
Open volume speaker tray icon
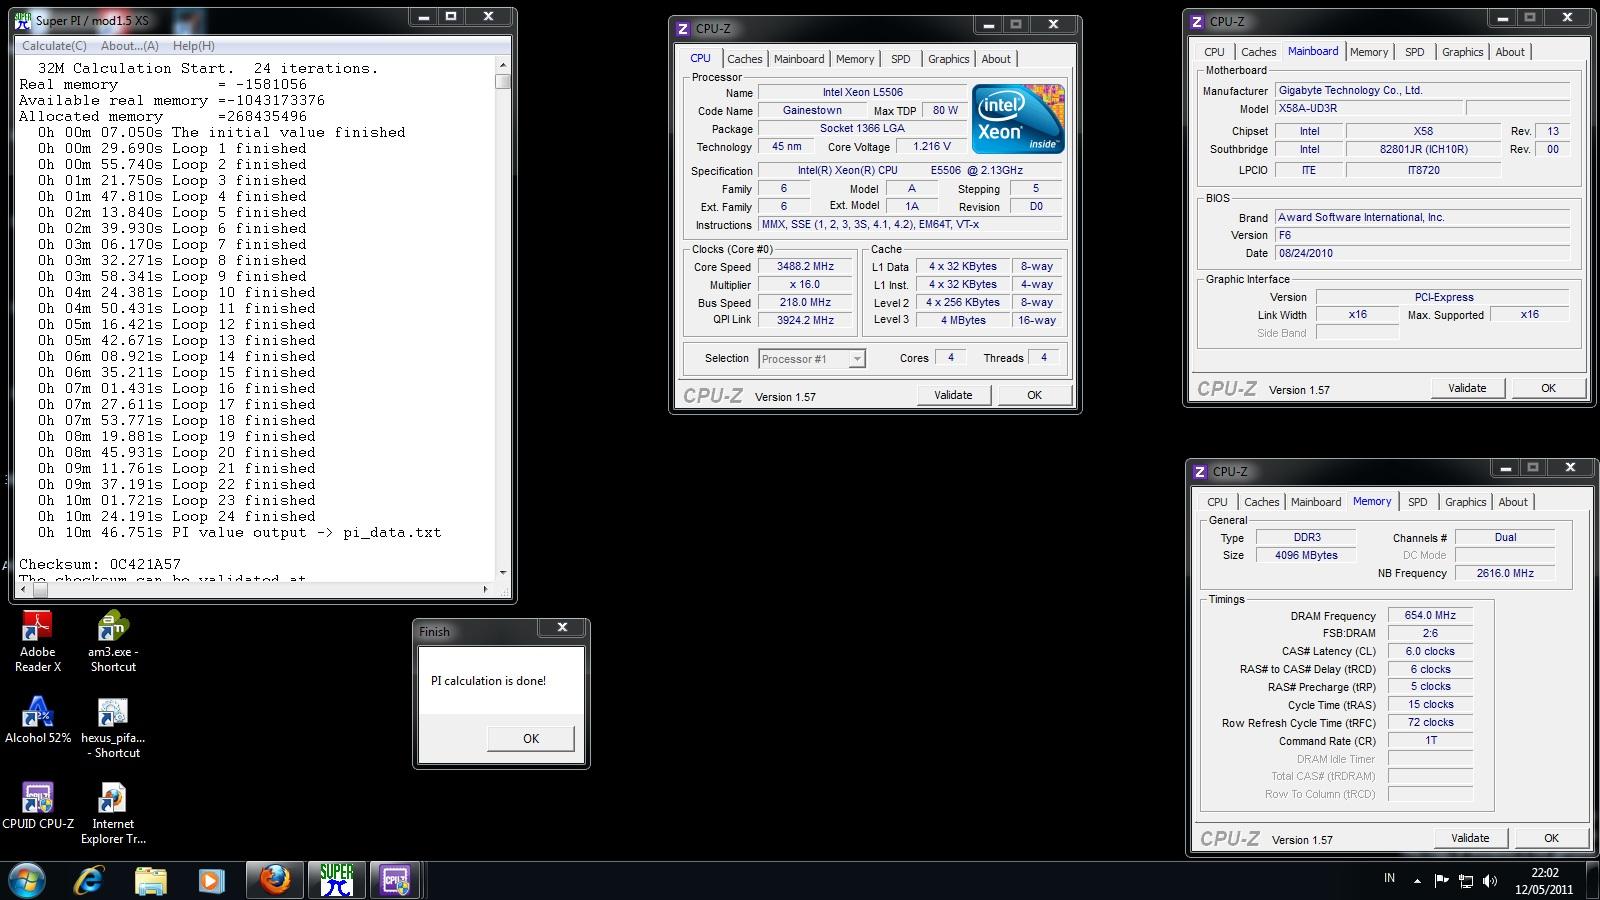pos(1490,881)
